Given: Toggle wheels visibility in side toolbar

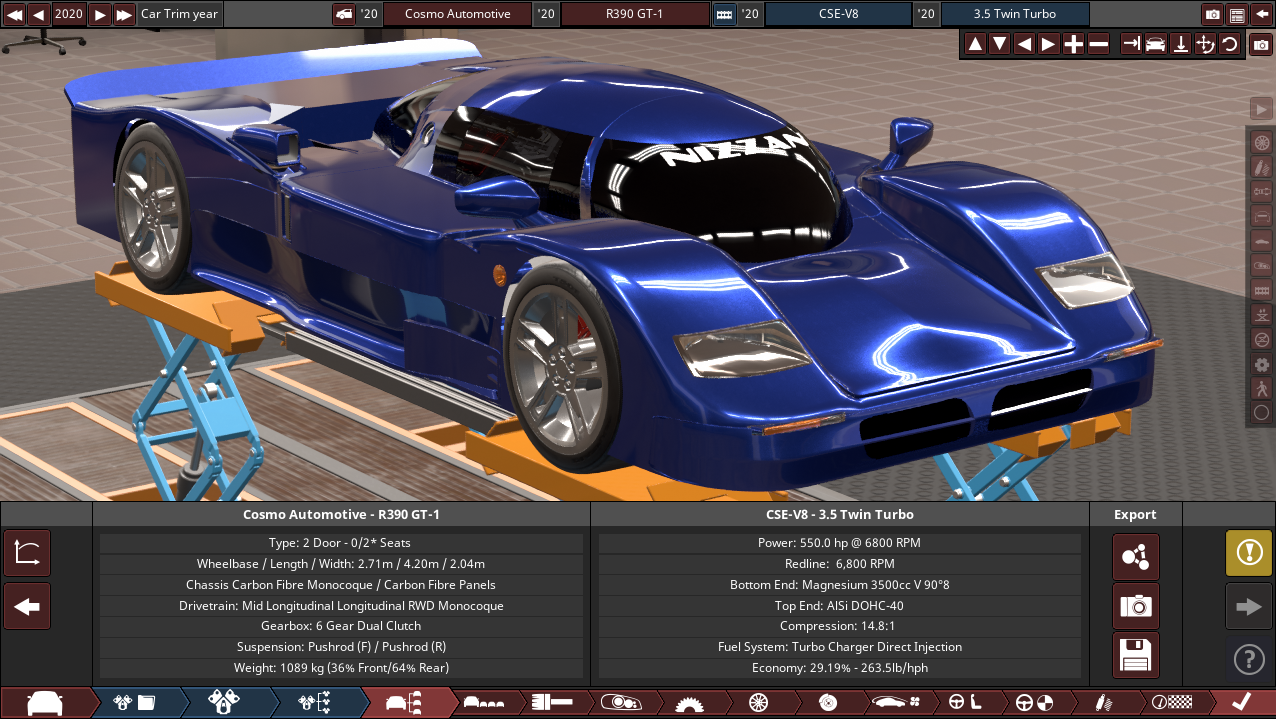Looking at the screenshot, I should coord(1261,142).
